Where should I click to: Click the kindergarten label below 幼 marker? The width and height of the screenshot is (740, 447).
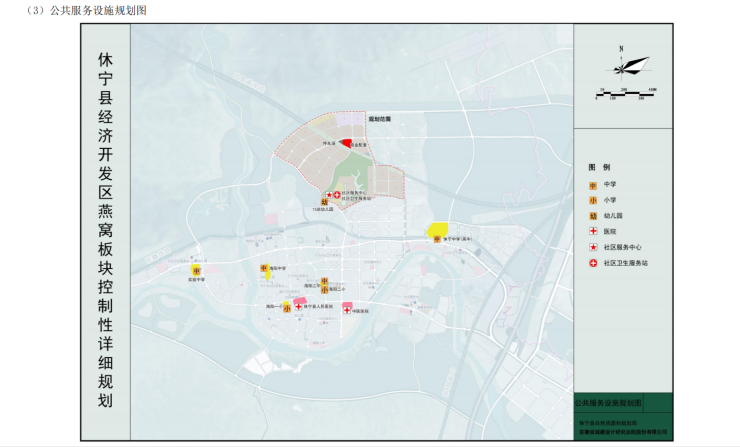tap(323, 209)
